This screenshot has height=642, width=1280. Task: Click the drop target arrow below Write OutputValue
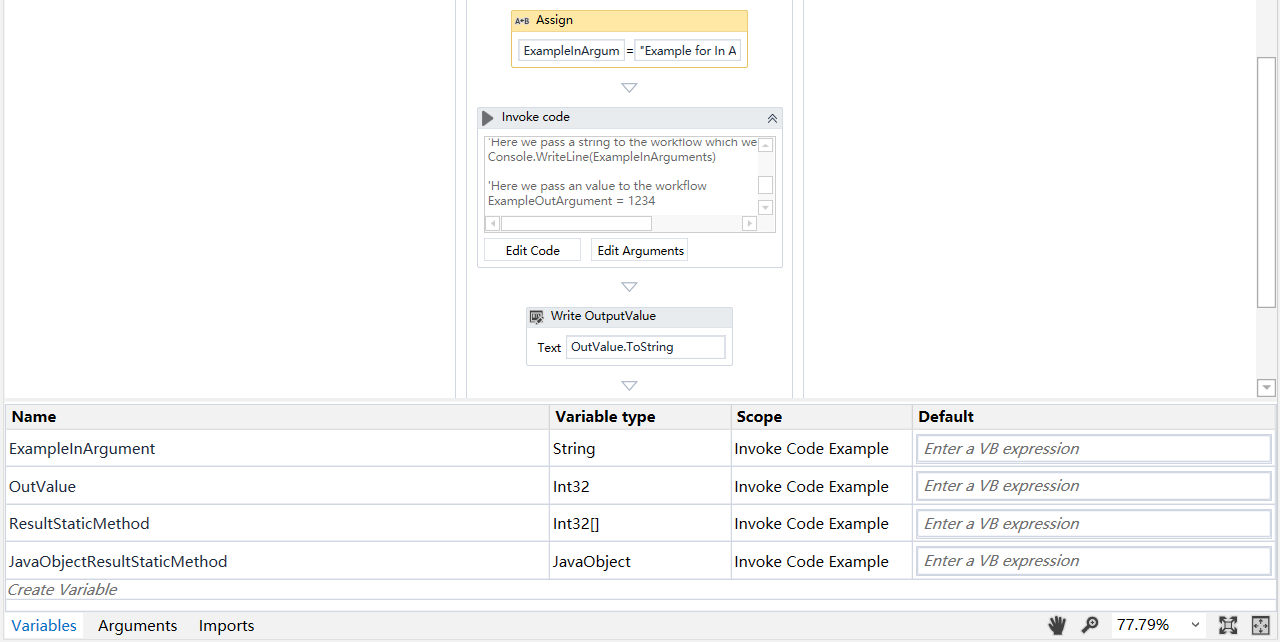tap(629, 385)
